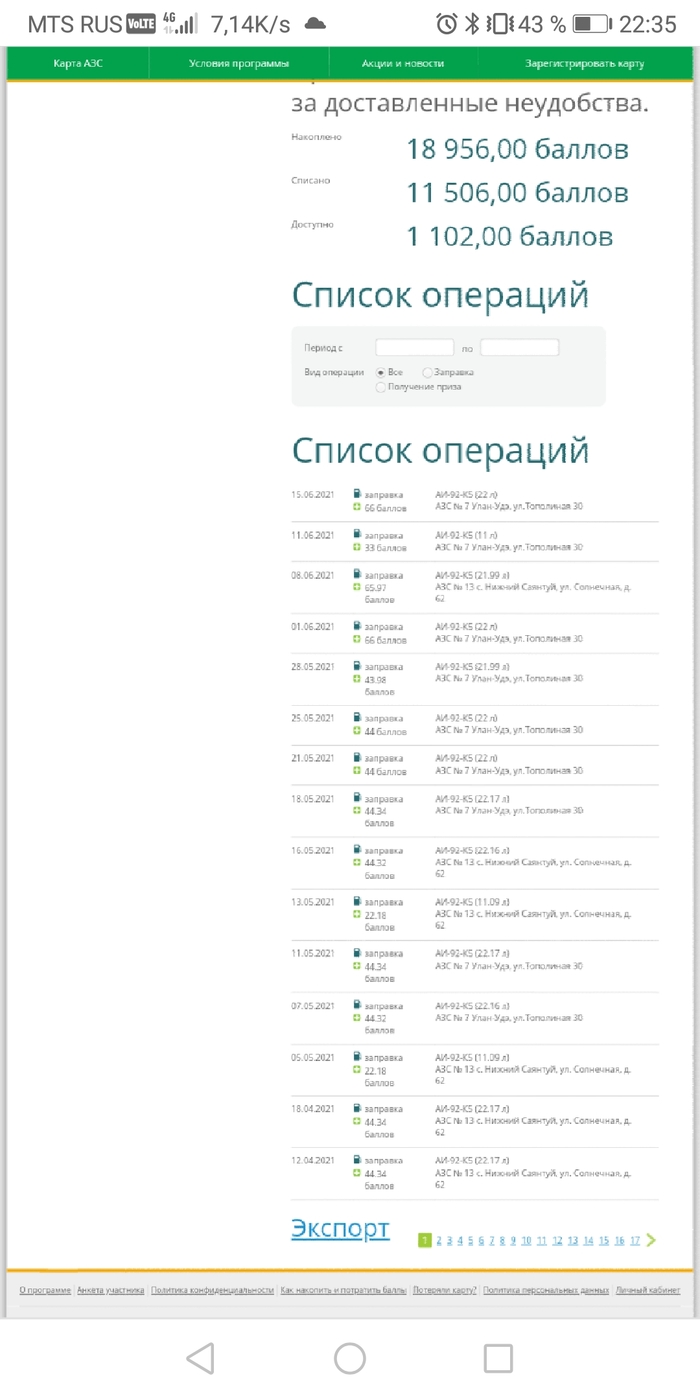Go to page 17 of operations list
The height and width of the screenshot is (1400, 700).
[x=635, y=1241]
